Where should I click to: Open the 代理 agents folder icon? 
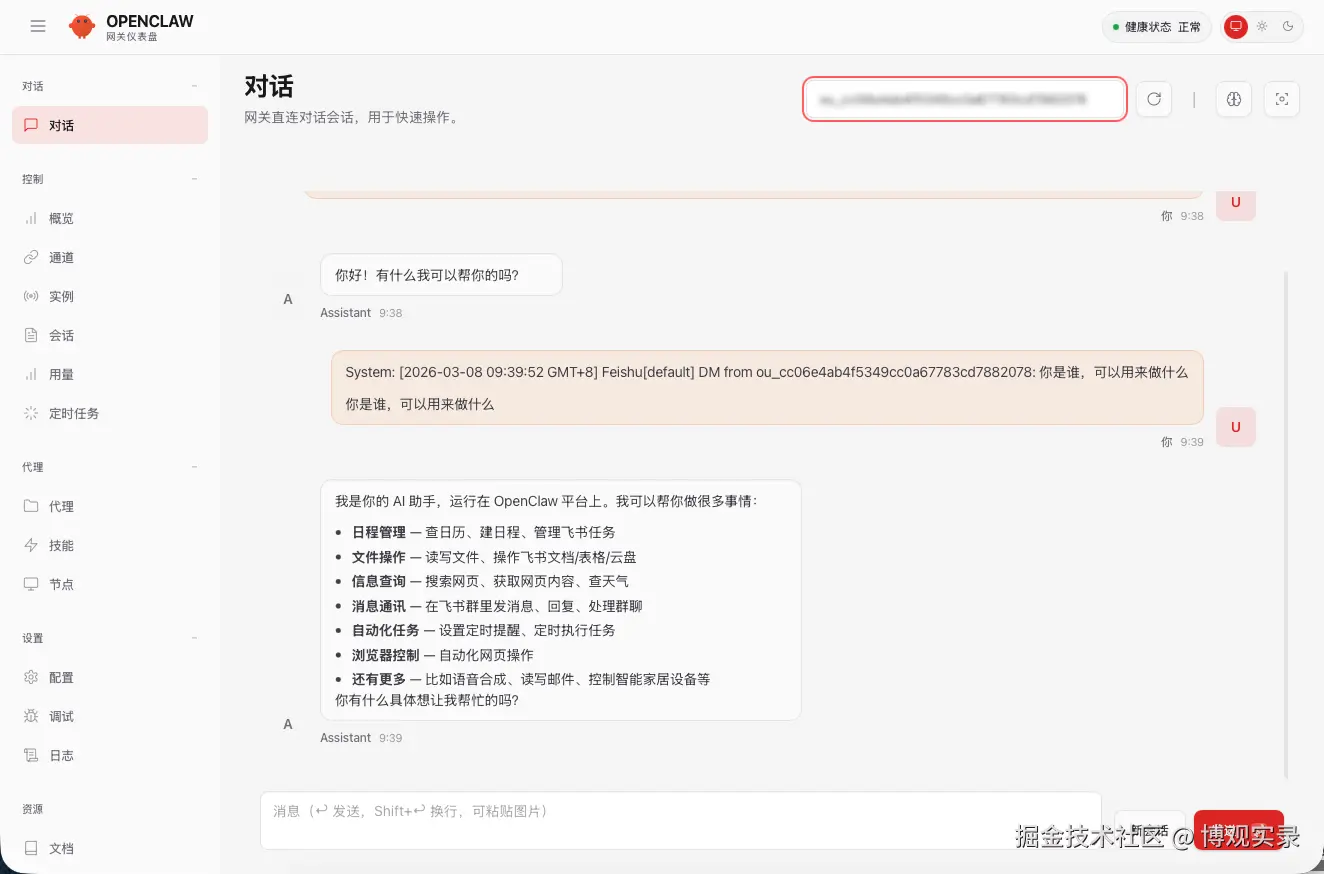31,506
